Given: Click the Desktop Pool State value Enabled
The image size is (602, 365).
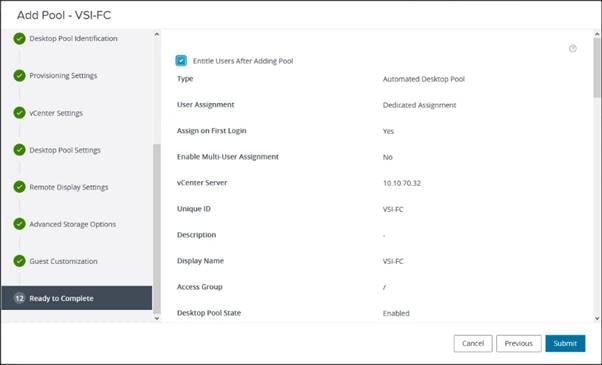Looking at the screenshot, I should click(396, 313).
